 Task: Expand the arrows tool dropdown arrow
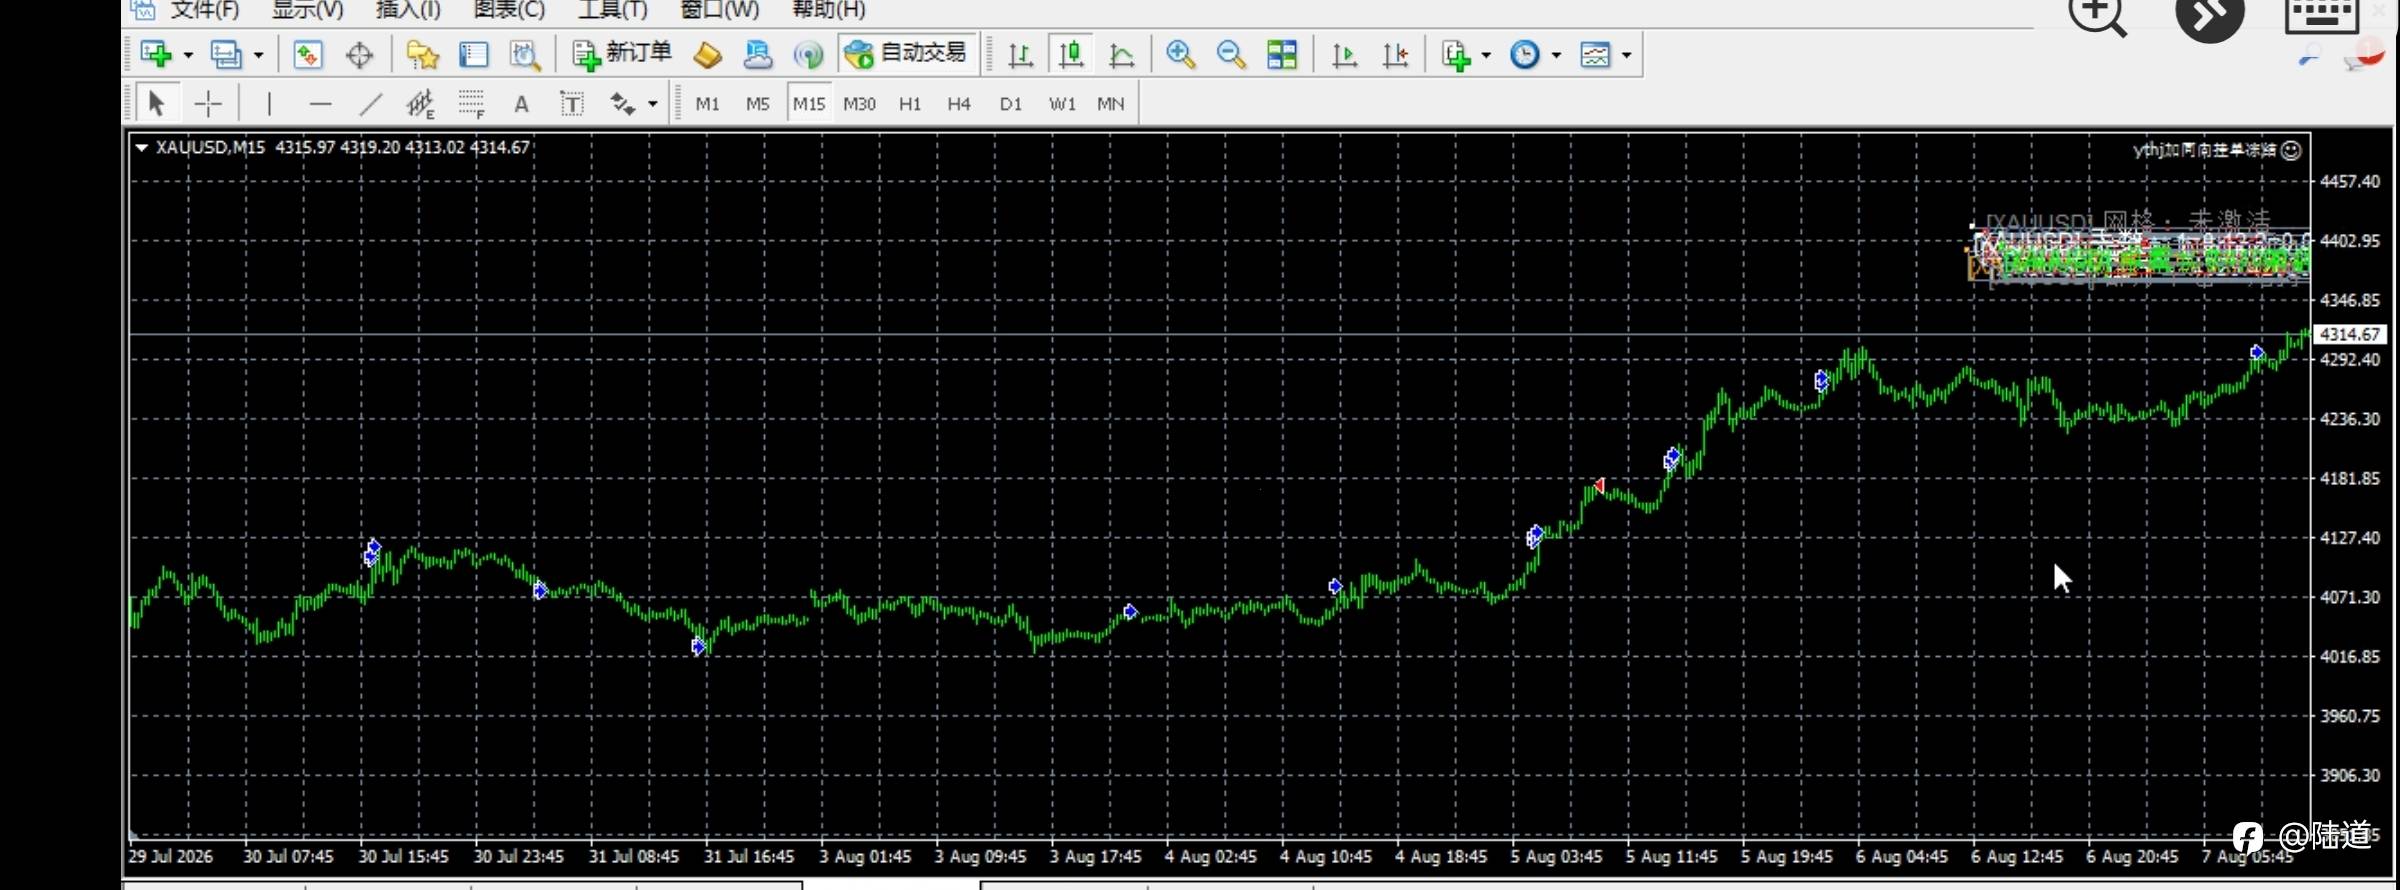(x=653, y=104)
